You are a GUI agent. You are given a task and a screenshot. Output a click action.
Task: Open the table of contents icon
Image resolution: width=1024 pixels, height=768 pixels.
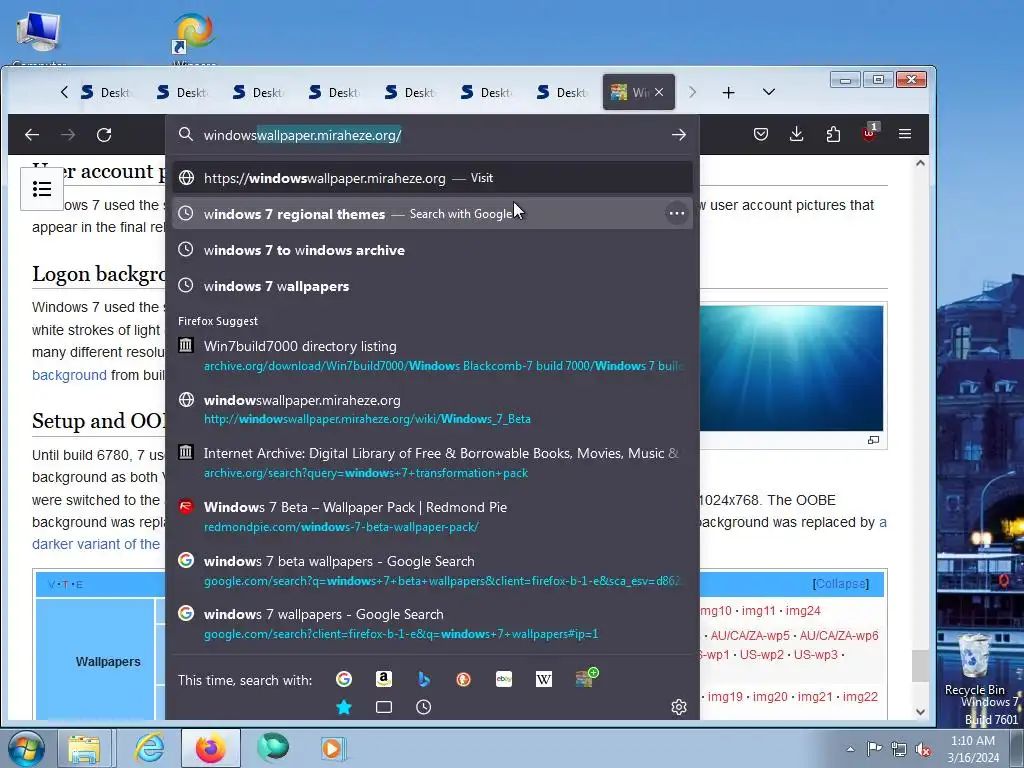point(42,189)
